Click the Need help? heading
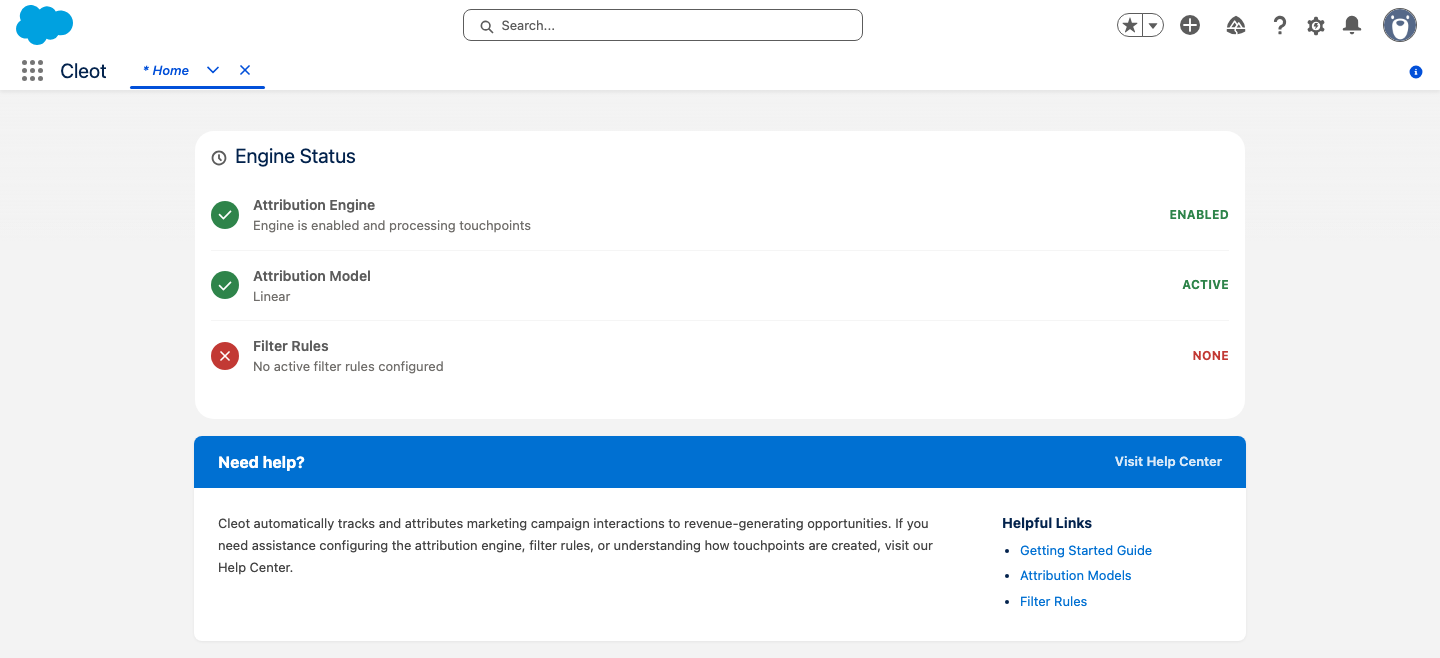This screenshot has height=658, width=1440. (261, 462)
